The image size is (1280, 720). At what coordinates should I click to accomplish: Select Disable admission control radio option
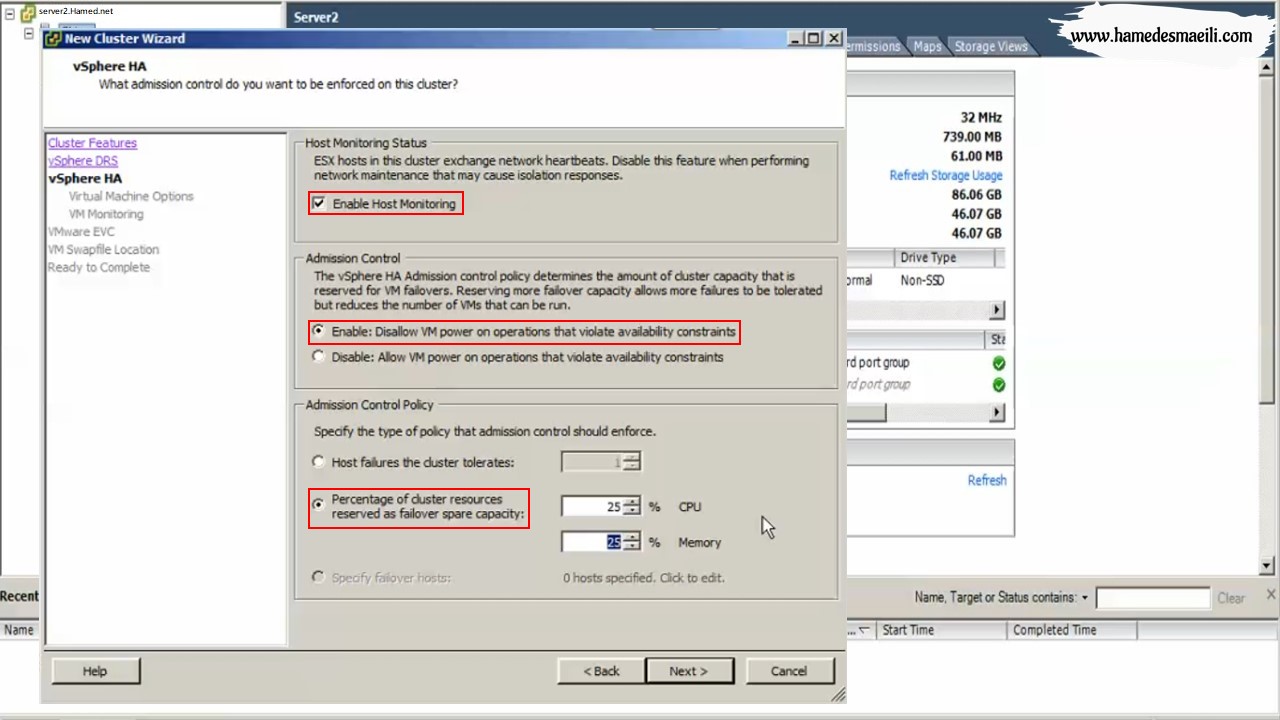pos(319,356)
